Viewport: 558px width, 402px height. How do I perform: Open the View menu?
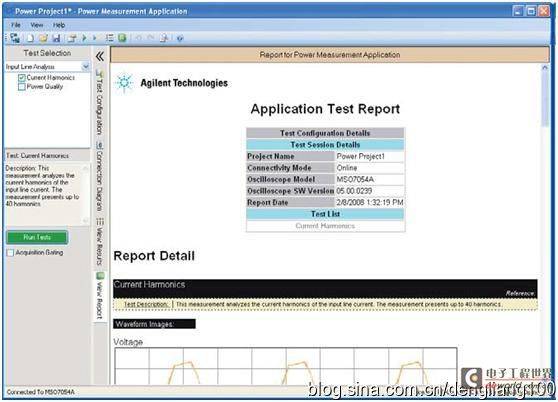36,25
